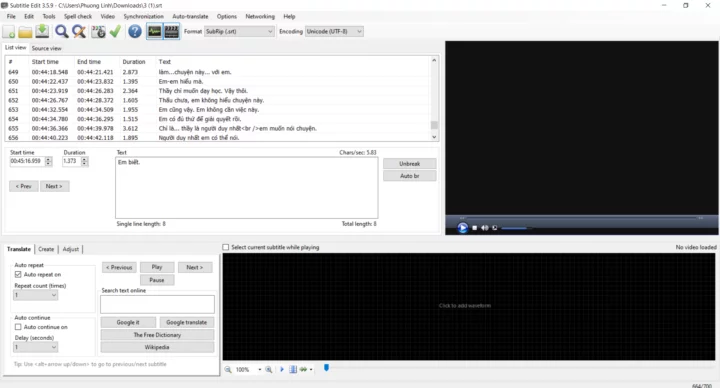Expand the Repeat count dropdown
720x388 pixels.
coord(35,295)
